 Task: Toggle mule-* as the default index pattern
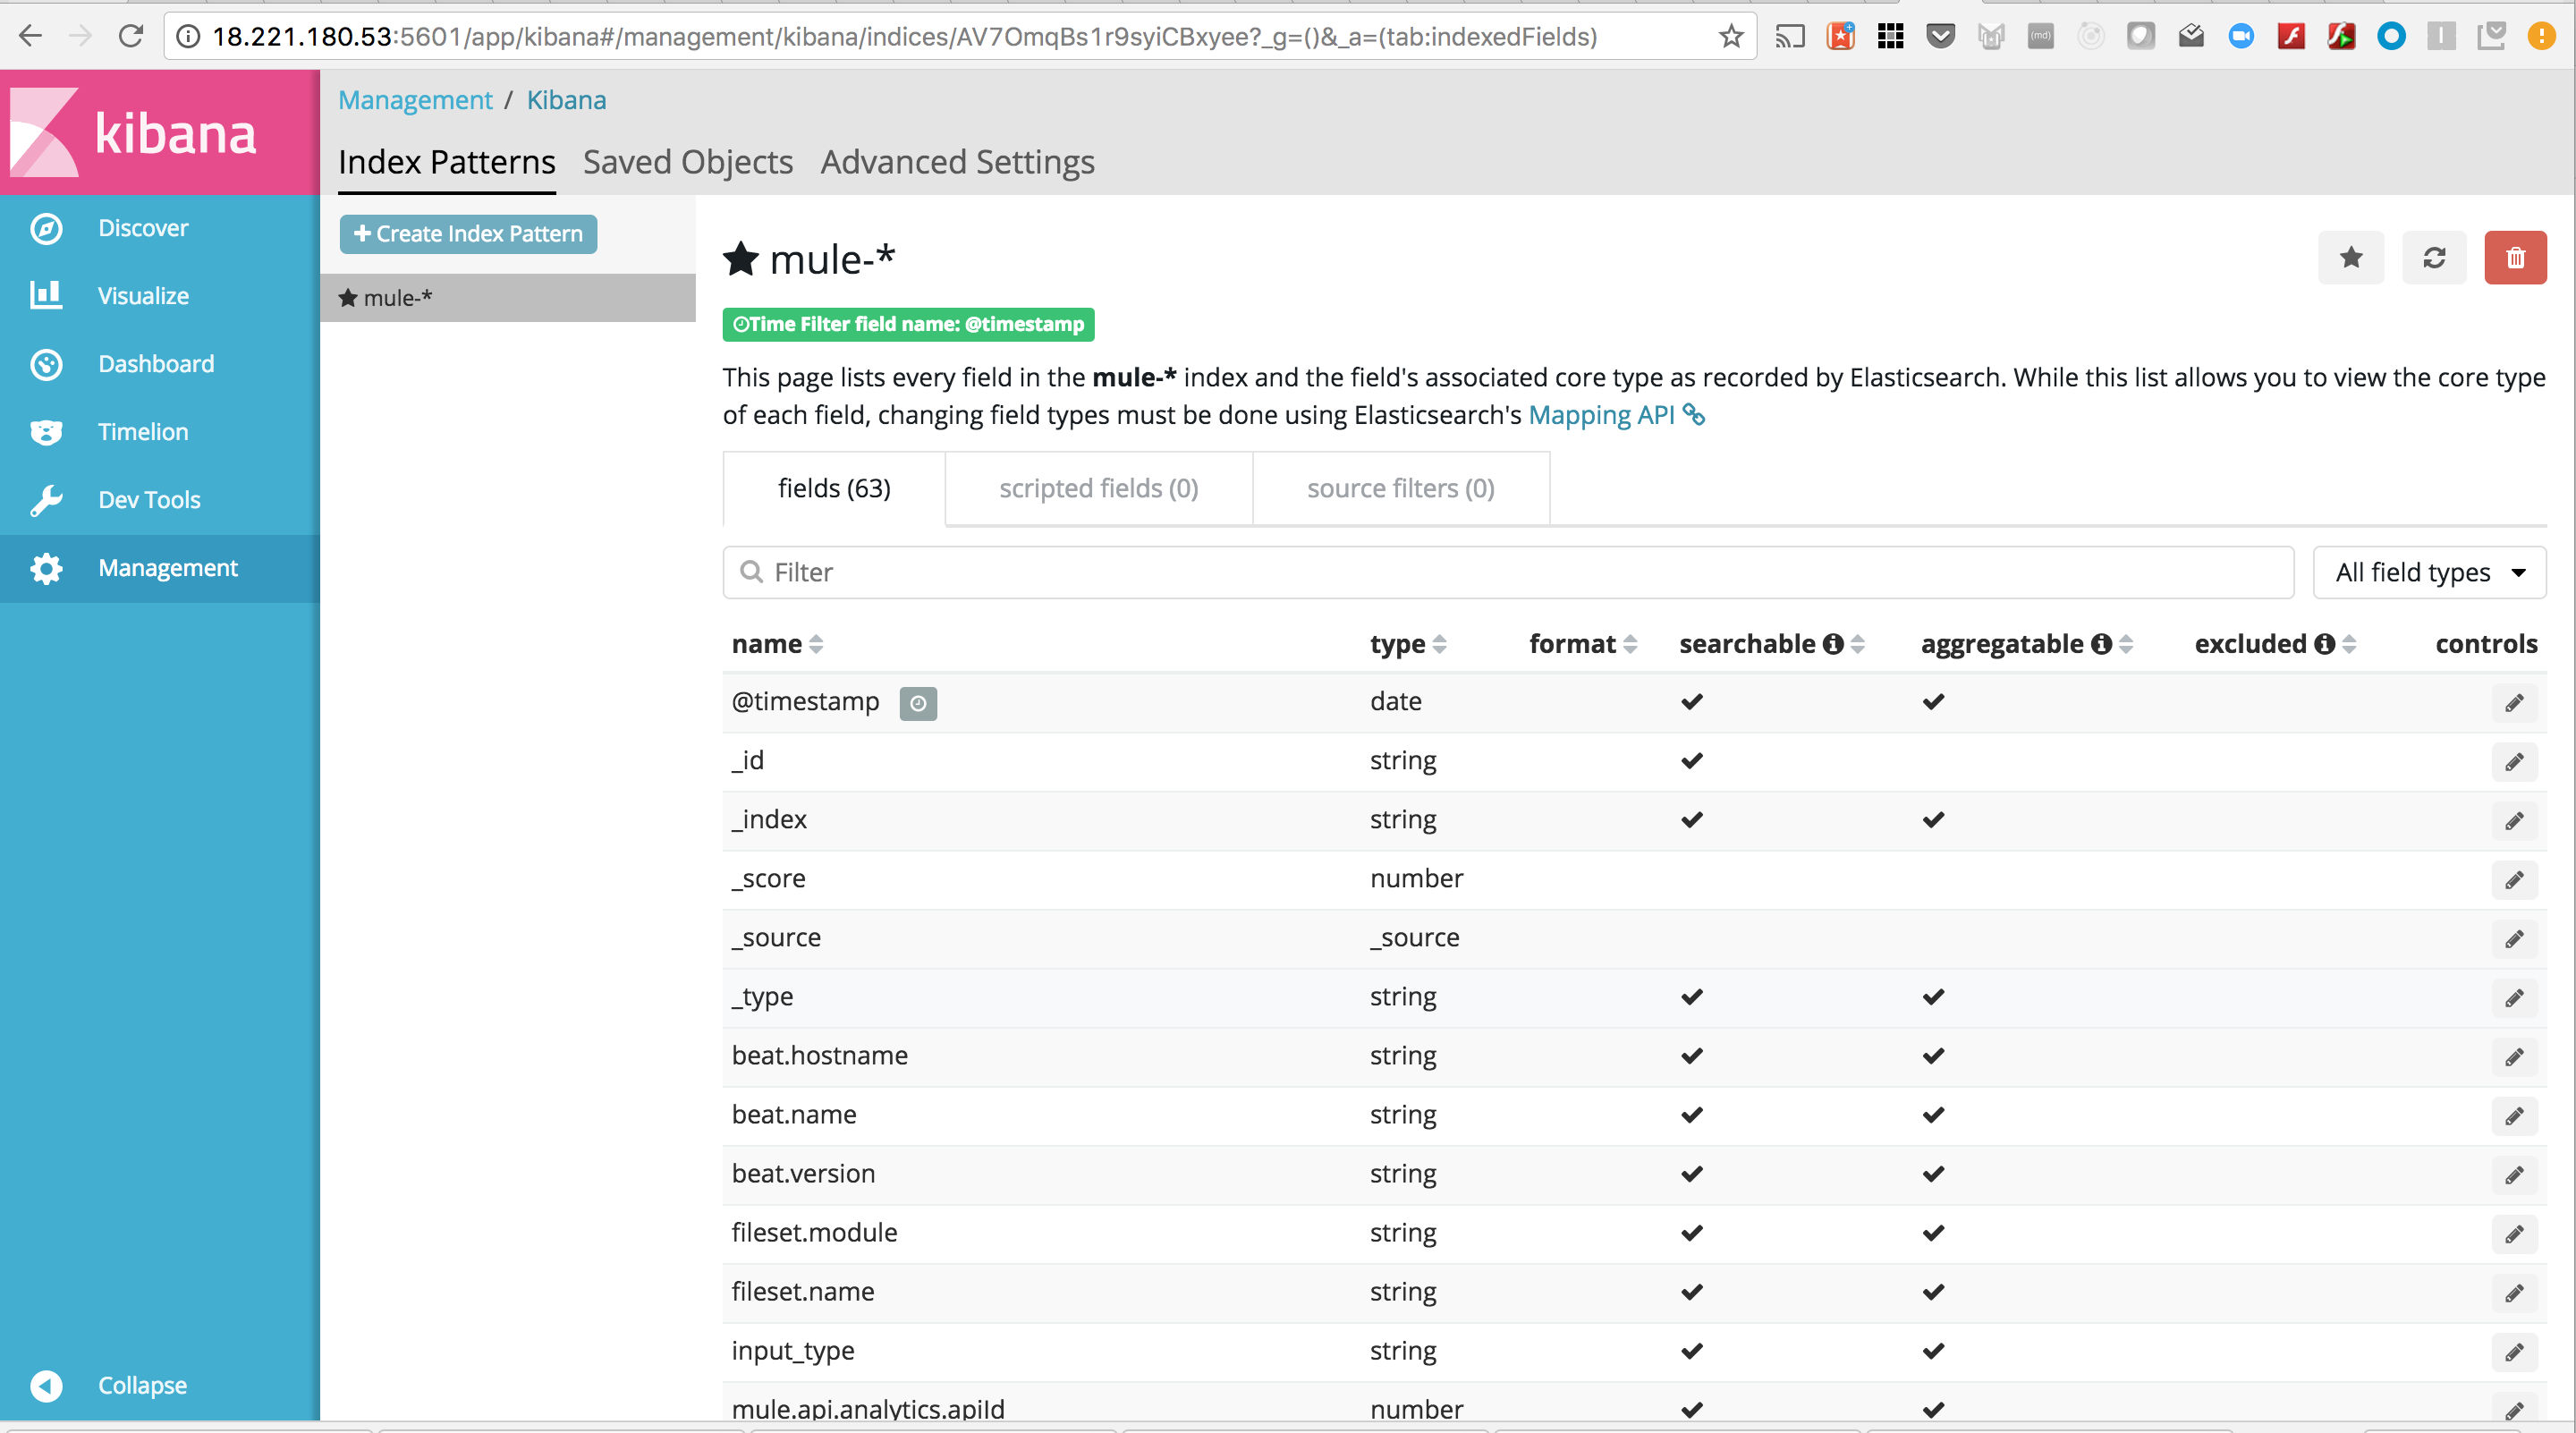tap(2351, 257)
